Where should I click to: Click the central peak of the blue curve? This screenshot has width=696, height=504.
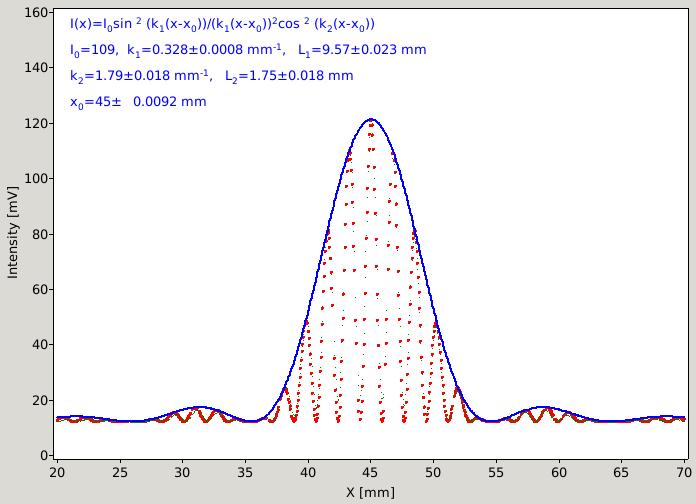[371, 119]
